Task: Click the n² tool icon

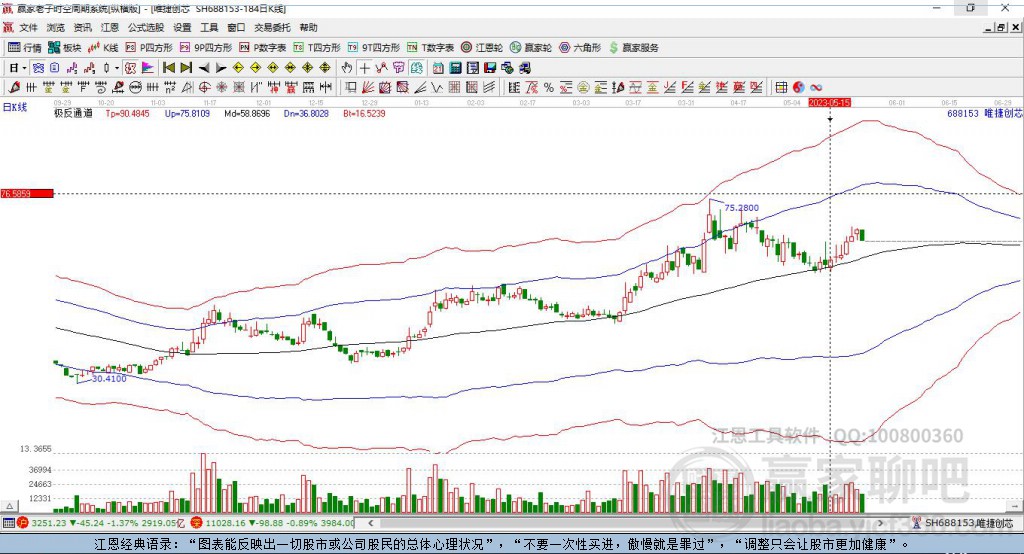Action: tap(170, 87)
